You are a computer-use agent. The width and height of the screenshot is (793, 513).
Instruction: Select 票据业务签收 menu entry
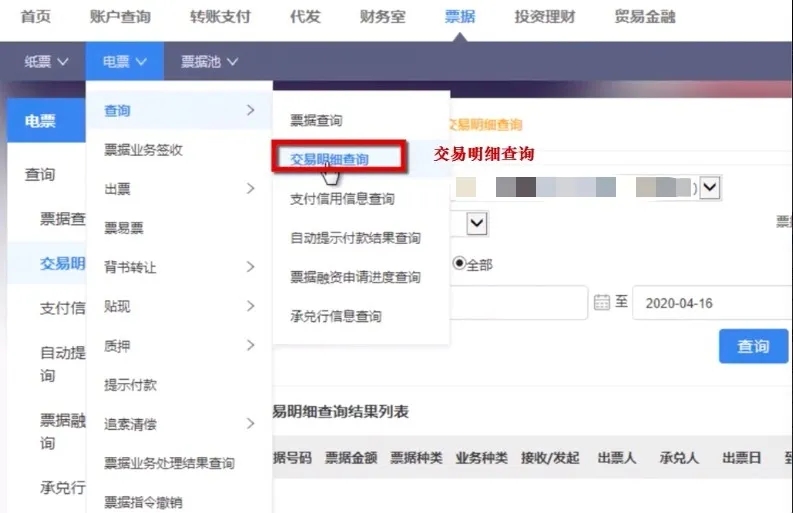coord(143,150)
